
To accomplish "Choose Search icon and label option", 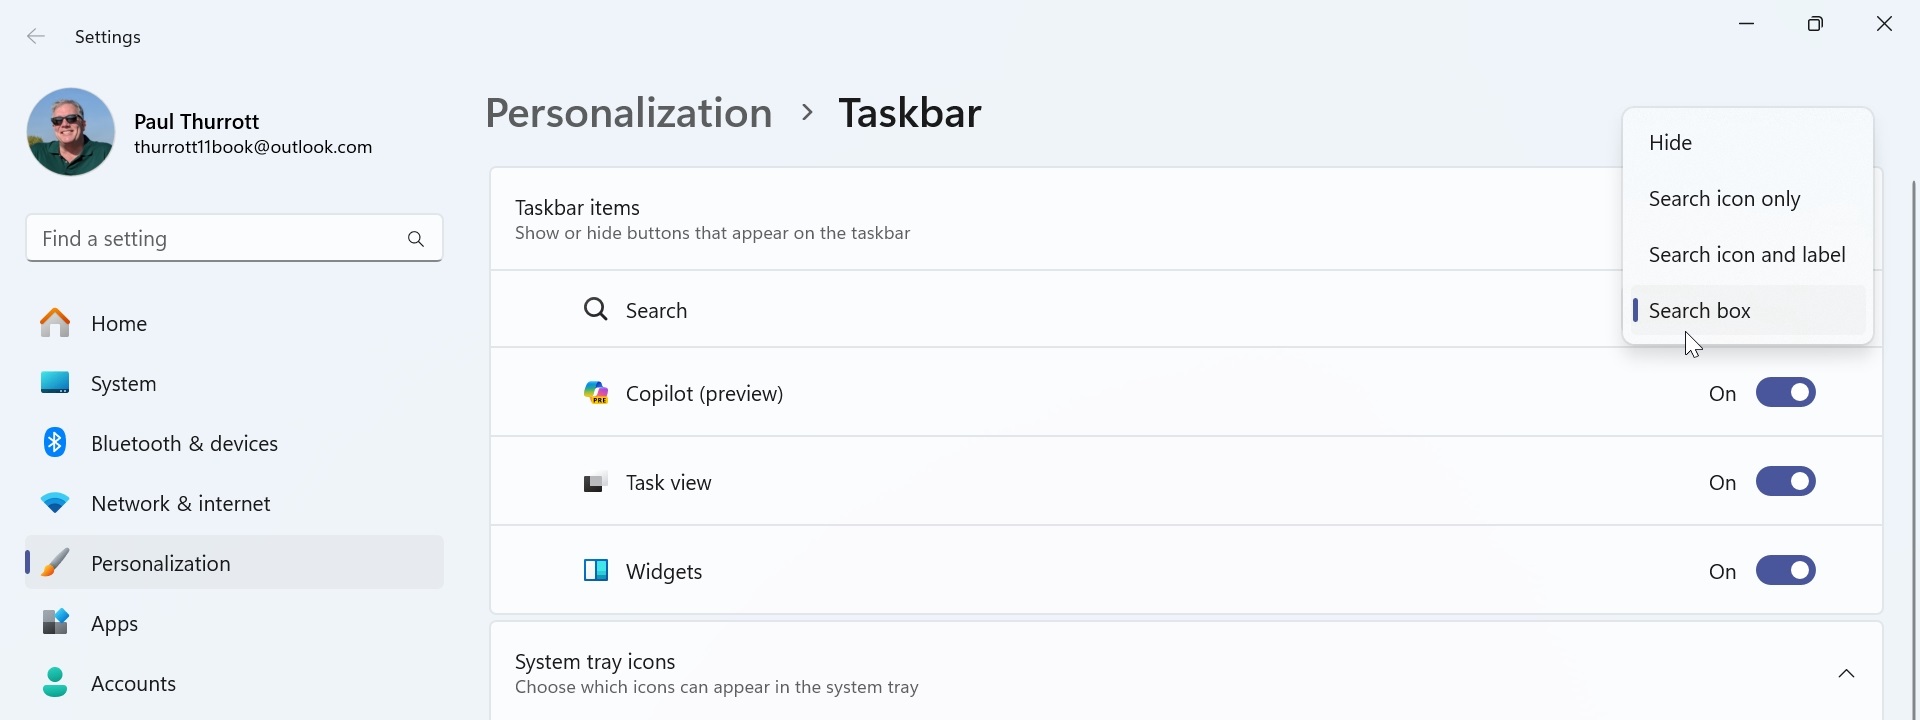I will [1746, 255].
